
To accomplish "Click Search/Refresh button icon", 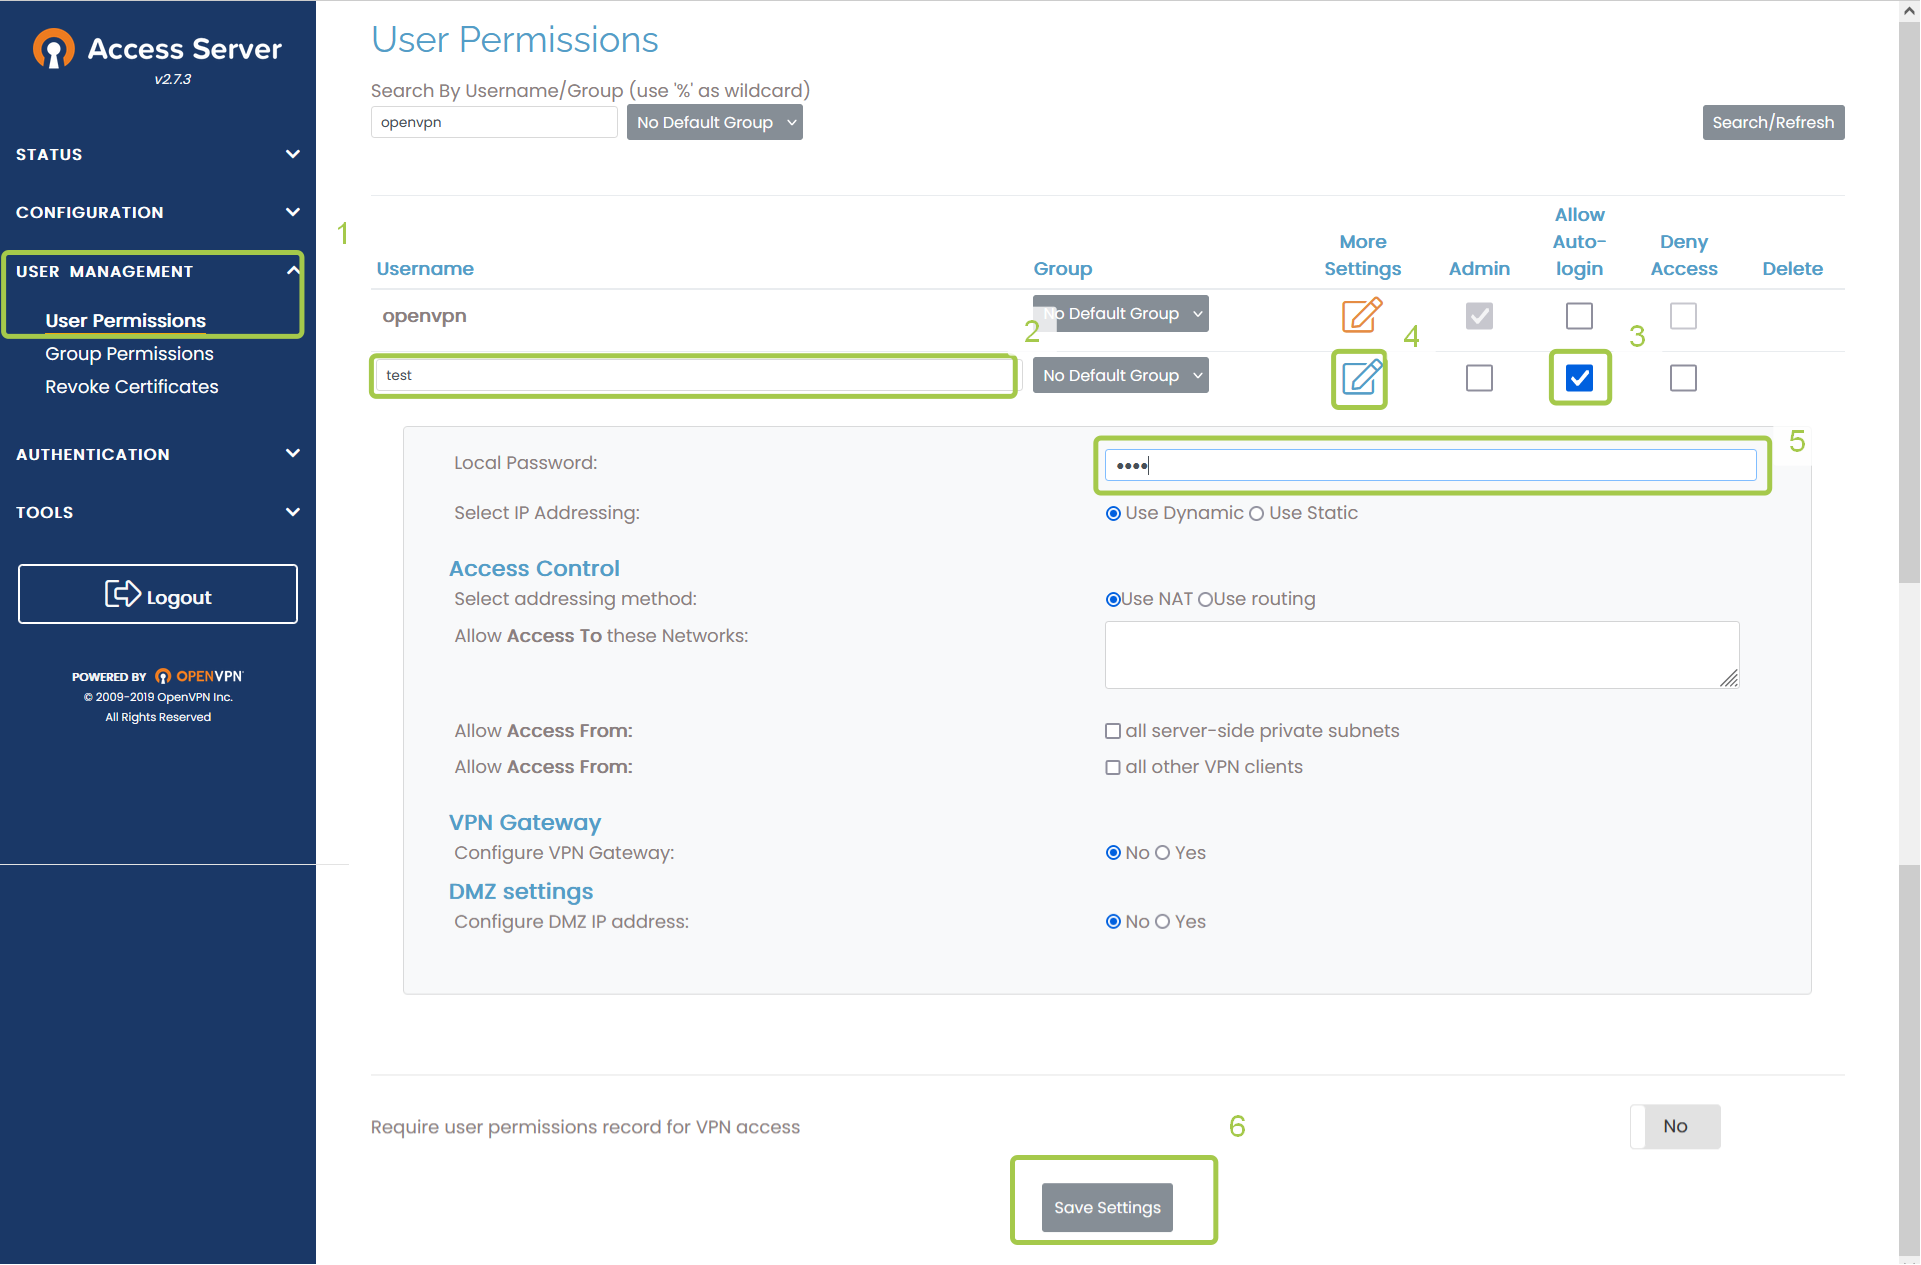I will (x=1774, y=121).
